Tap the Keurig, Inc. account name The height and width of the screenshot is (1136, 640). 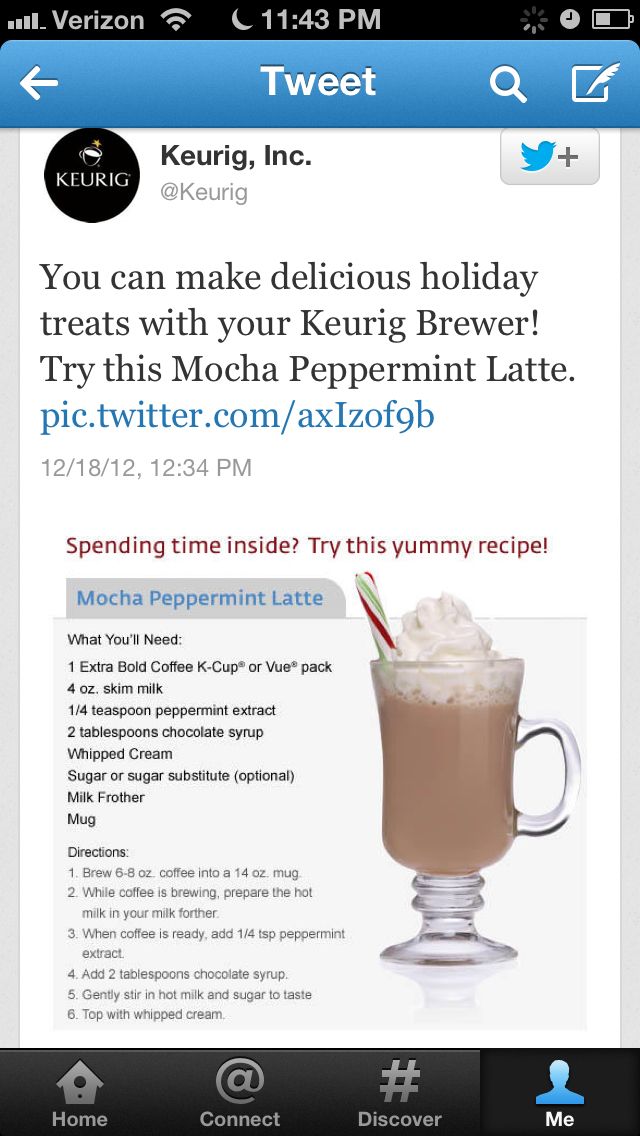[236, 156]
